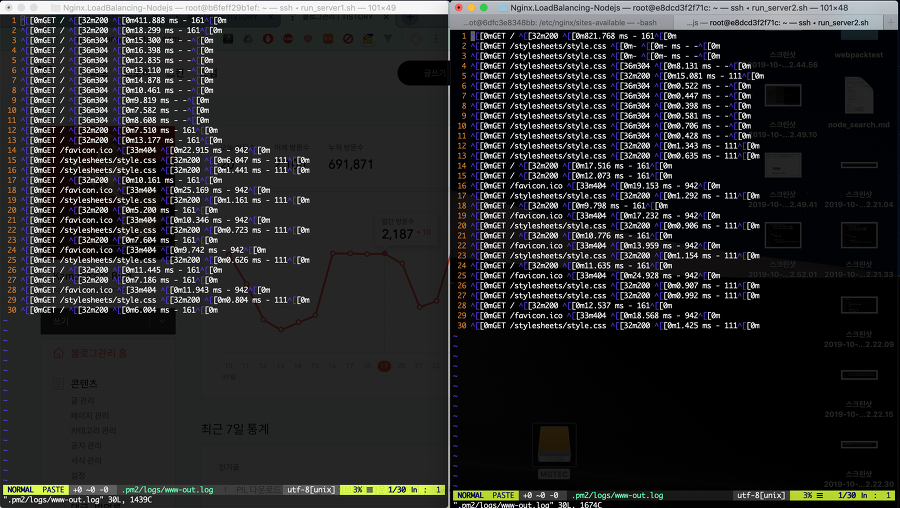
Task: Click the run_server1.sh window title text
Action: tap(230, 7)
